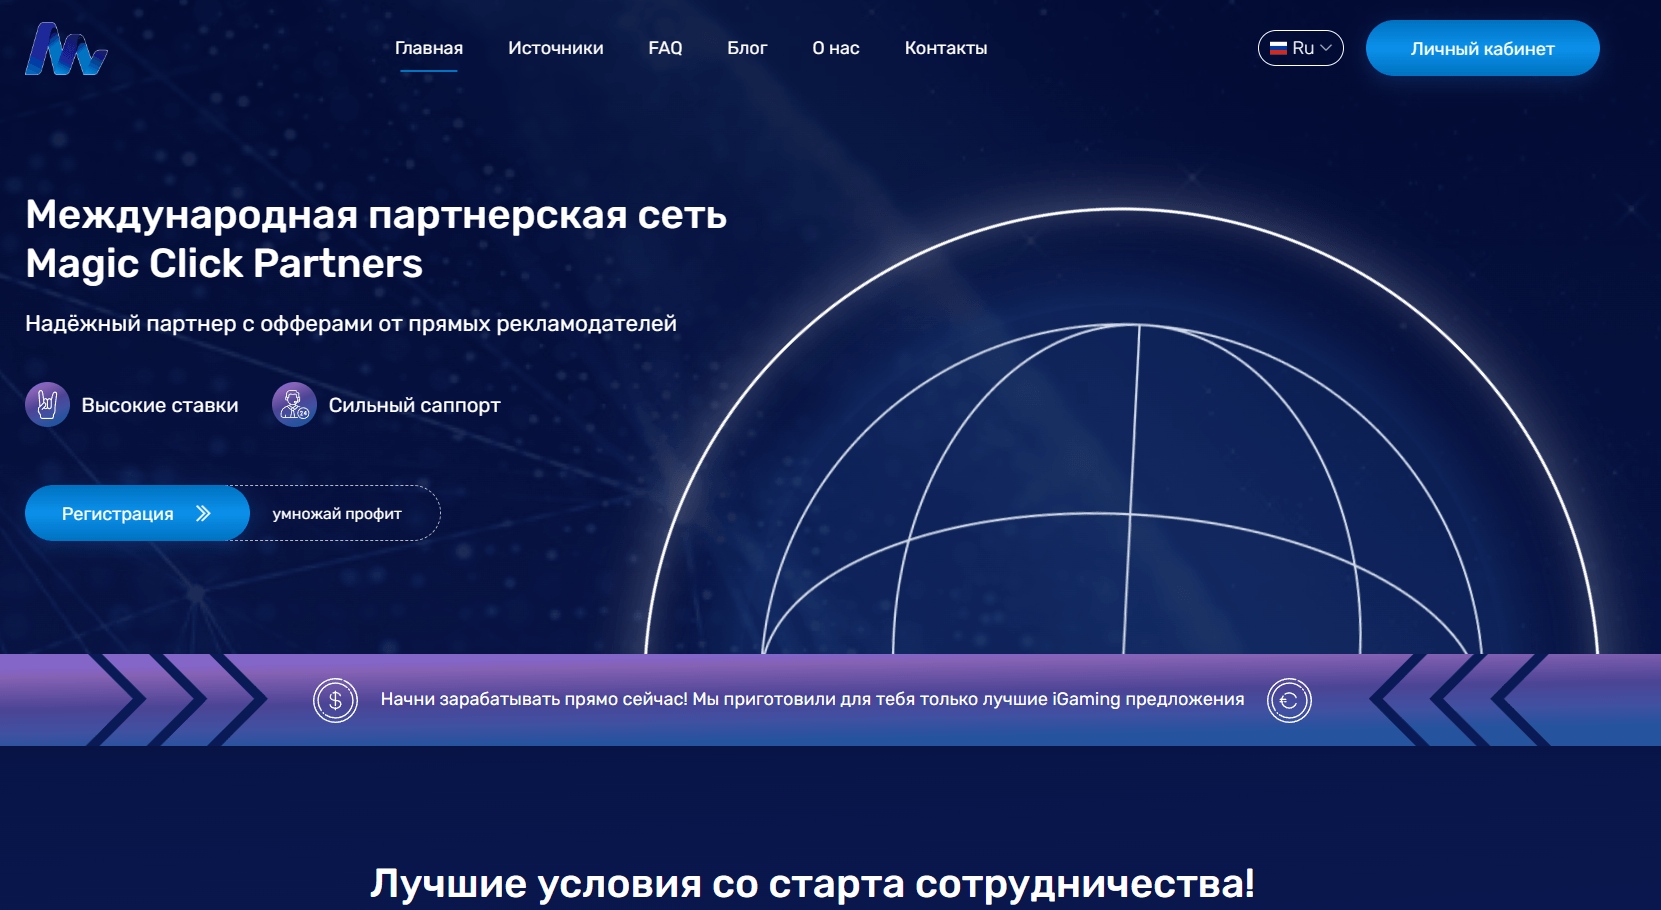This screenshot has width=1661, height=910.
Task: Open the О нас page
Action: pos(836,48)
